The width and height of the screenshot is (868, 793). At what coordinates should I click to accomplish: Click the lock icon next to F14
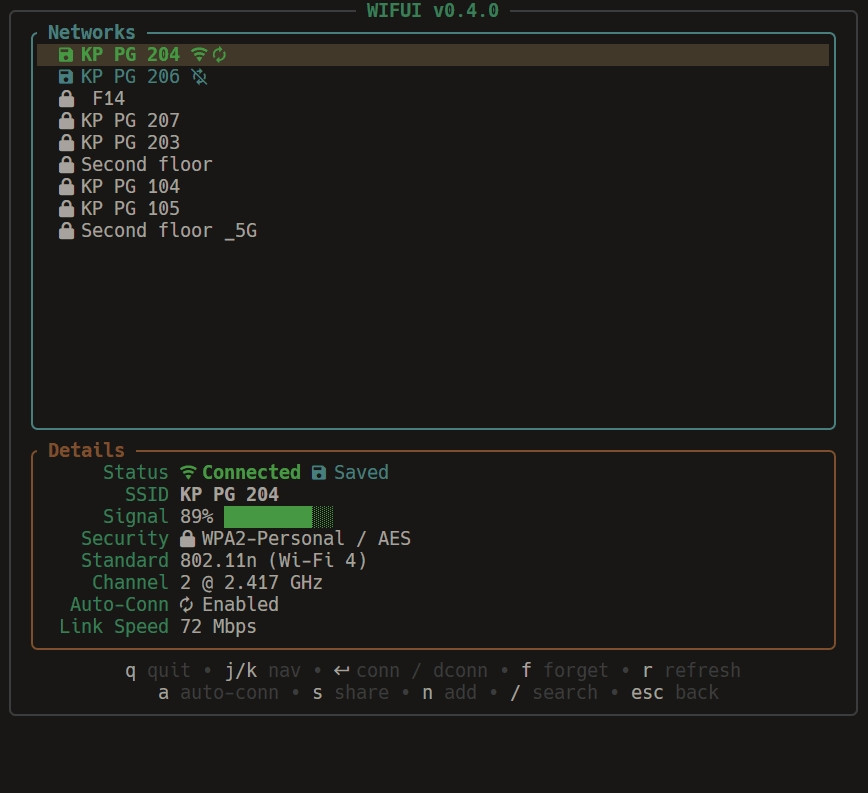click(x=66, y=99)
